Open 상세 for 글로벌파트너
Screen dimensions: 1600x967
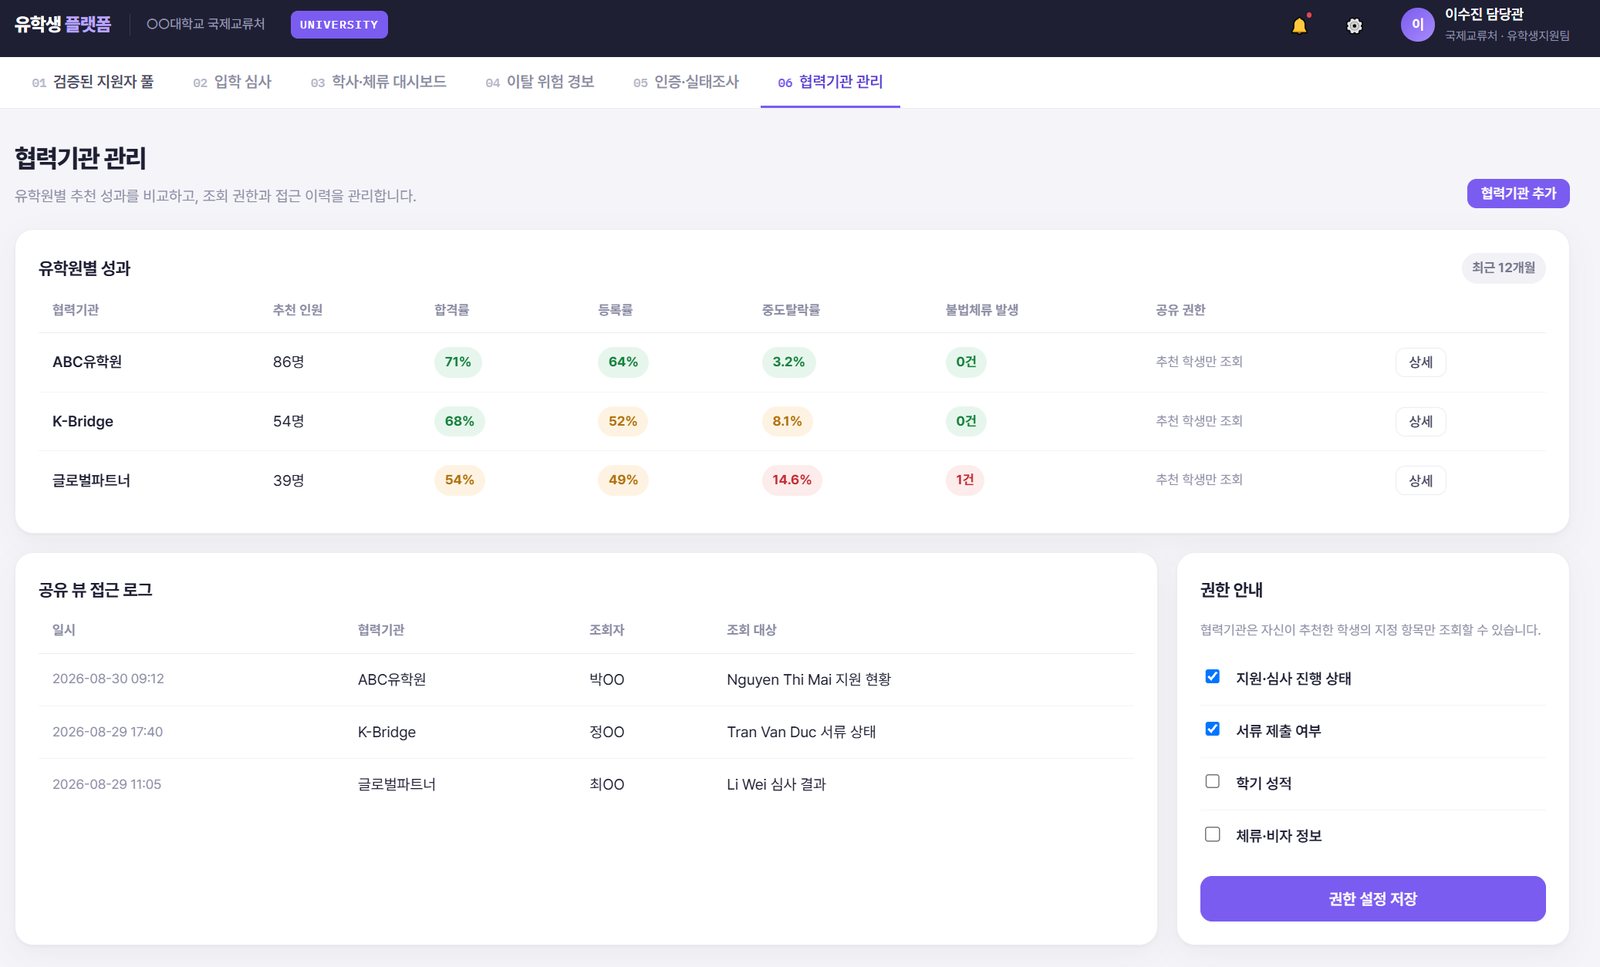pos(1420,480)
